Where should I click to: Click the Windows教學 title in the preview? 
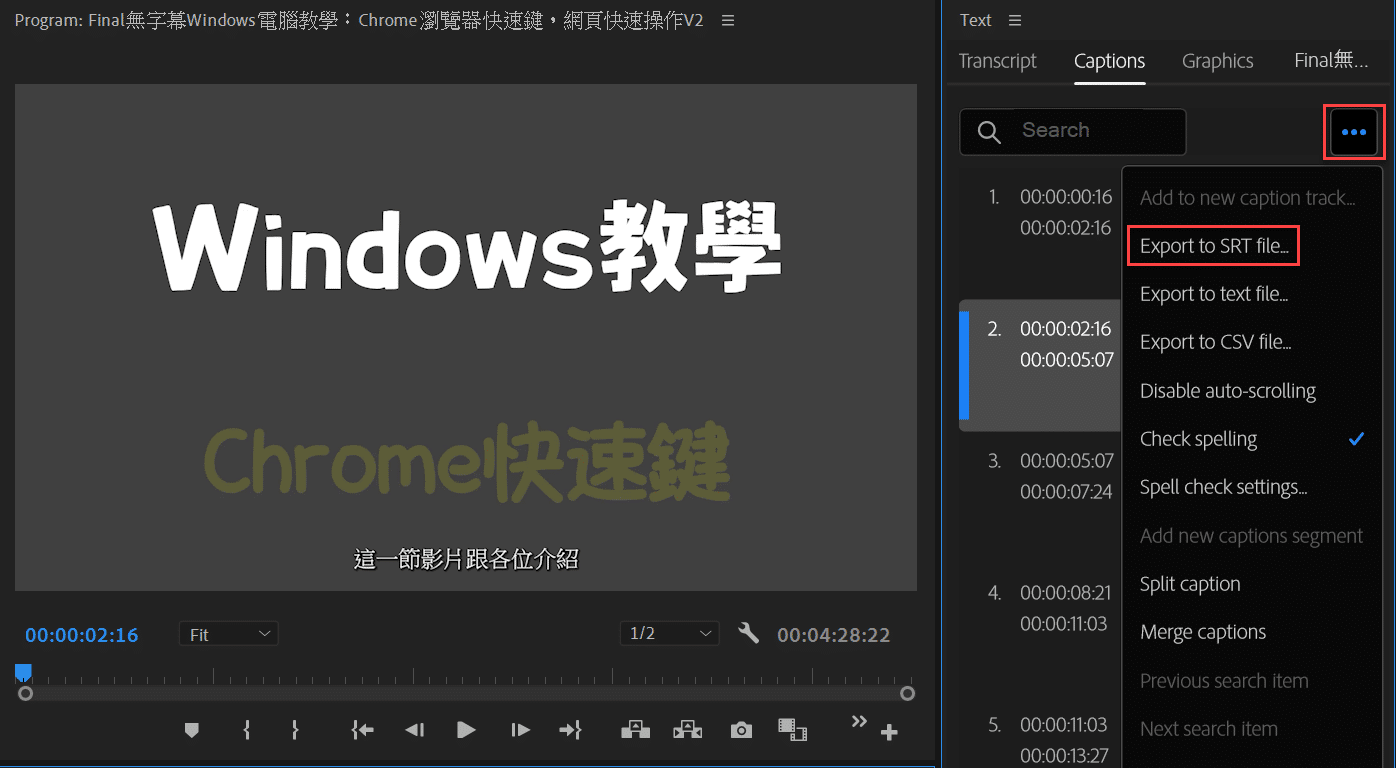(x=467, y=246)
